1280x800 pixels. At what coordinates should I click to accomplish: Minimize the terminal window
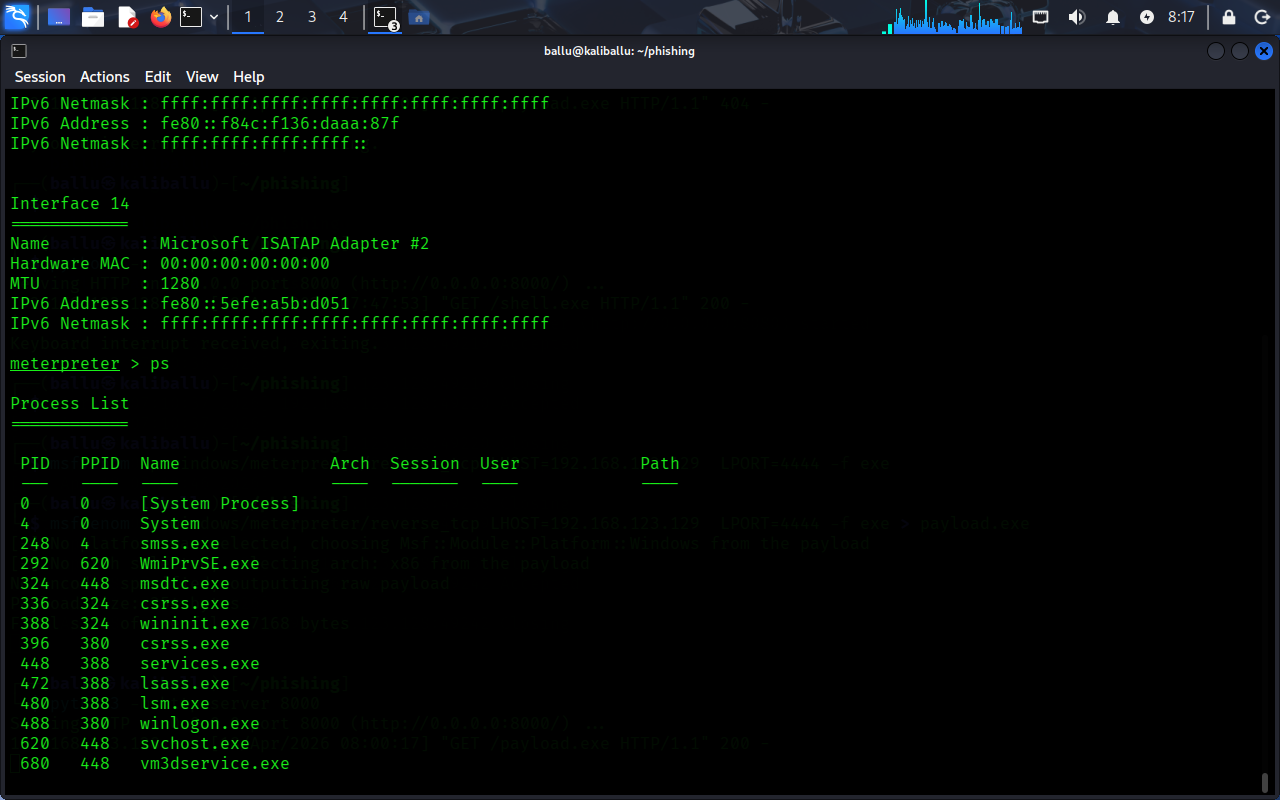coord(1216,51)
